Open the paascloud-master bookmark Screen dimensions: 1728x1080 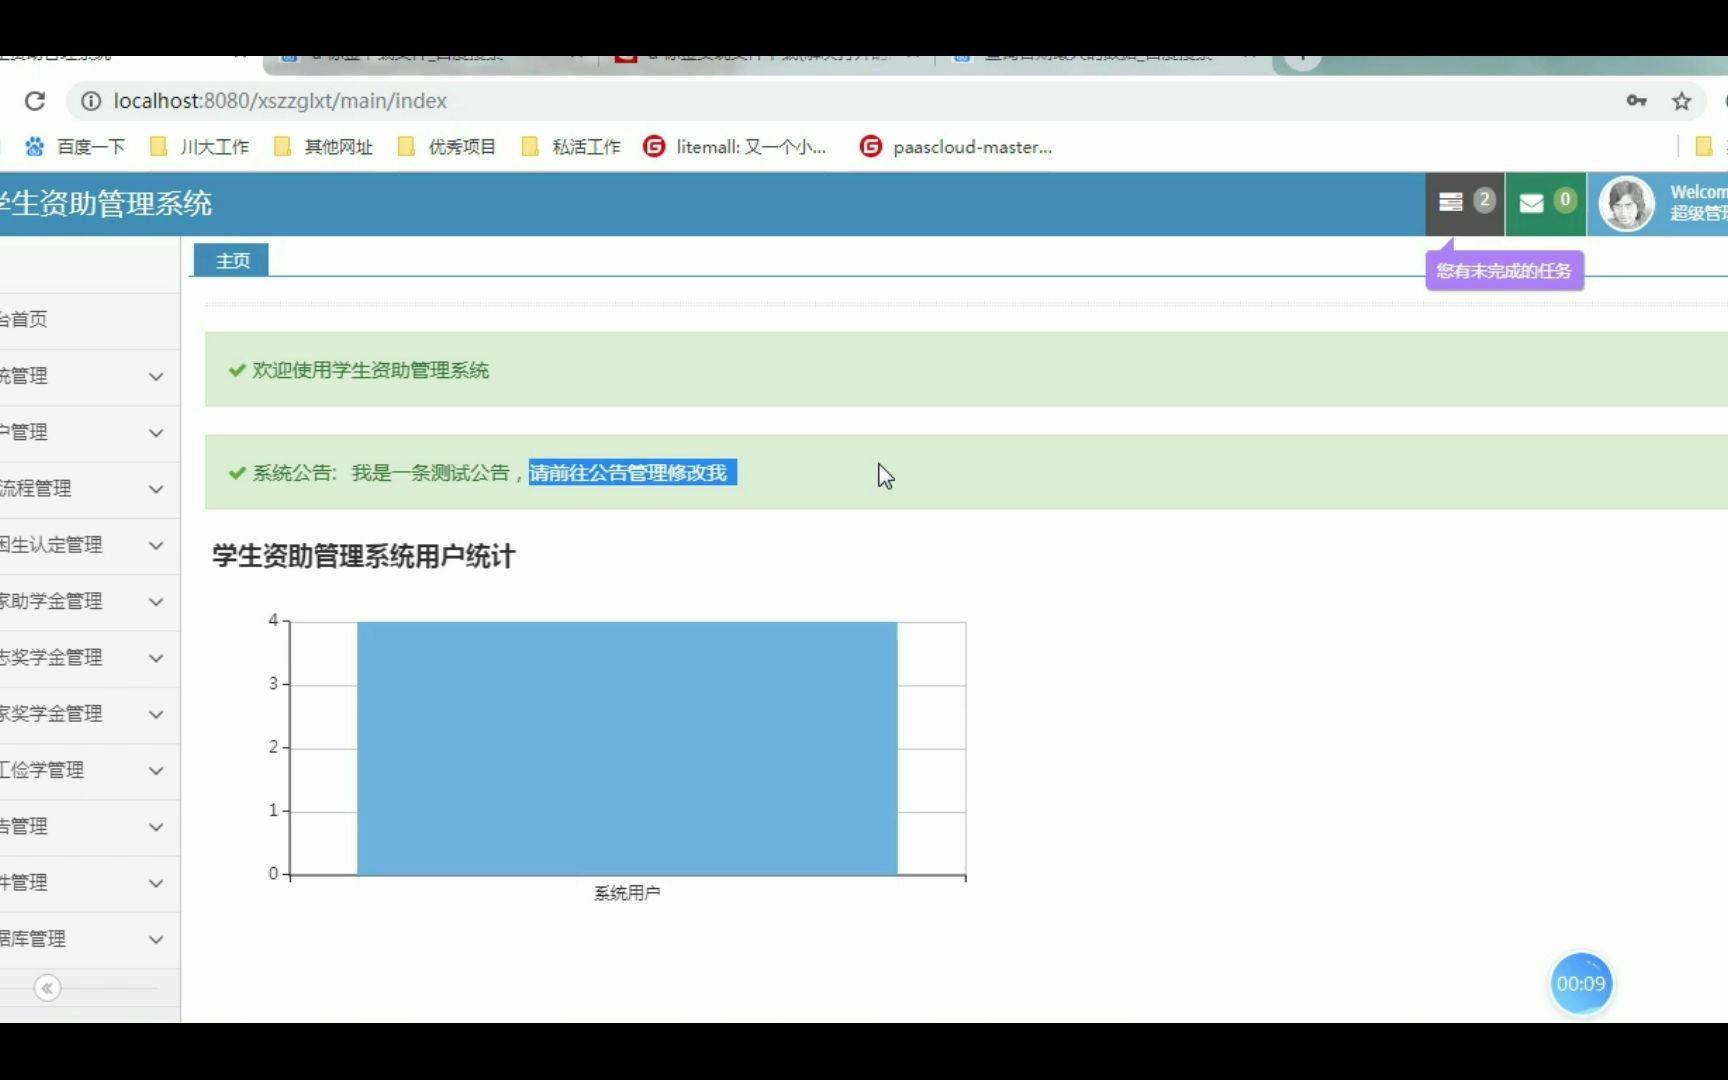pyautogui.click(x=956, y=147)
